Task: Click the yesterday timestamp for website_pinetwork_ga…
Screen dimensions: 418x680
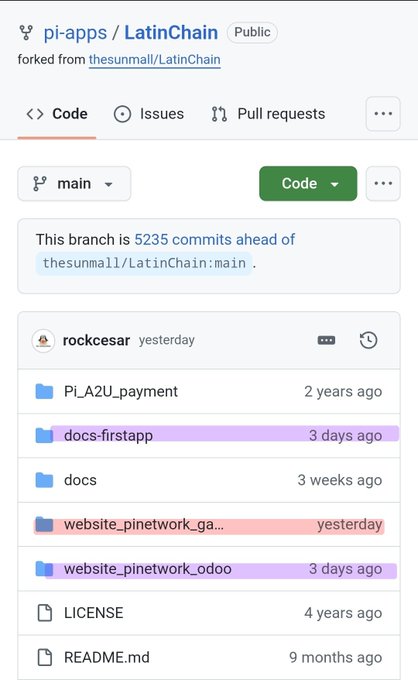Action: tap(349, 525)
